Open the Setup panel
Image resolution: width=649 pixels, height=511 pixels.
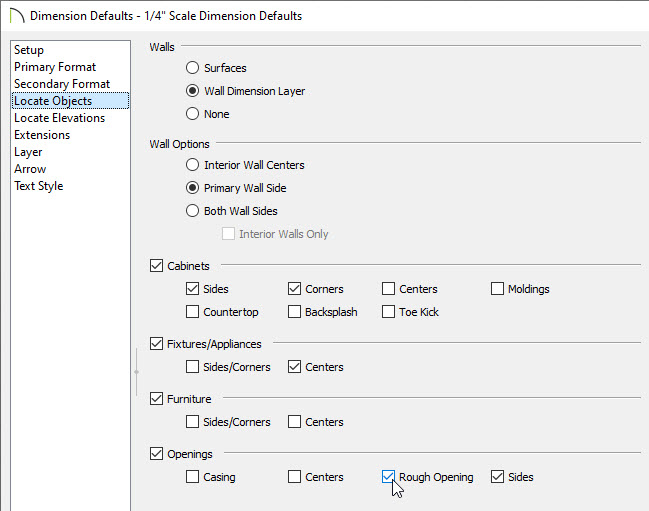29,50
